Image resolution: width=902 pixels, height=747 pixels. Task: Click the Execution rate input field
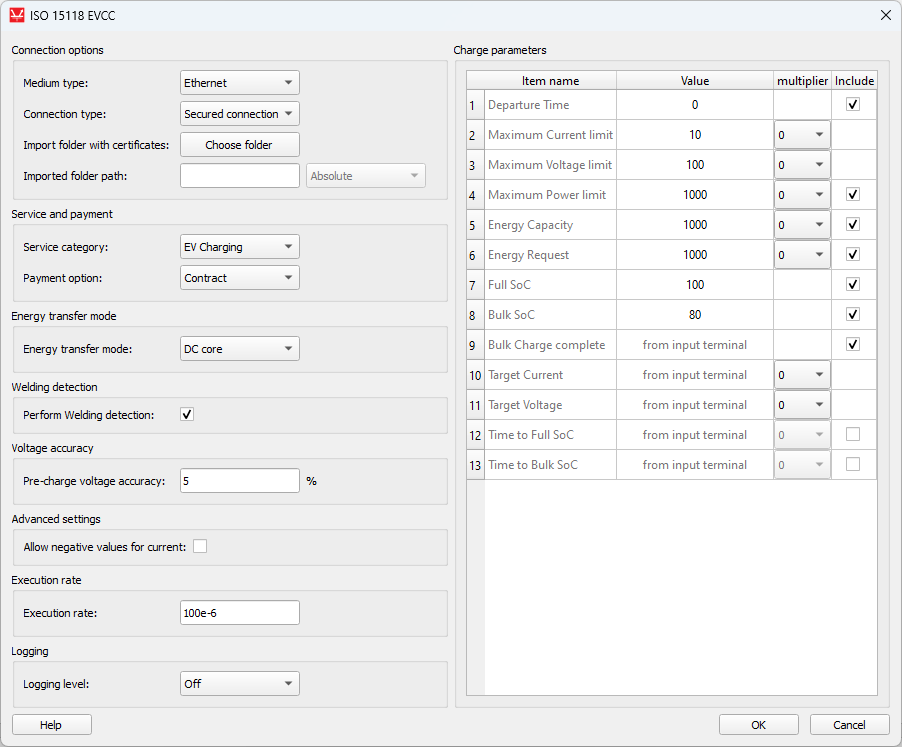tap(239, 612)
